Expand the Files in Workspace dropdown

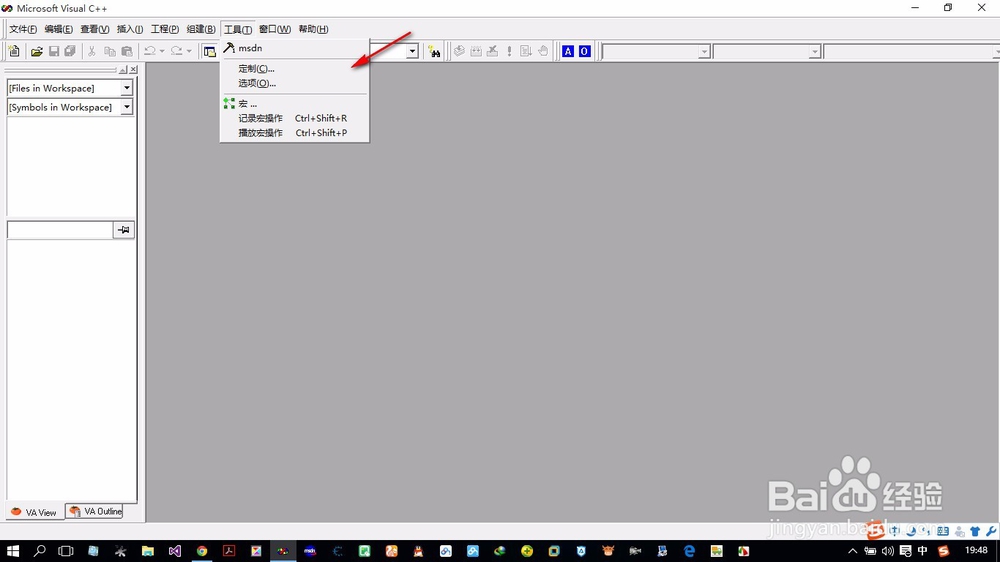tap(127, 88)
